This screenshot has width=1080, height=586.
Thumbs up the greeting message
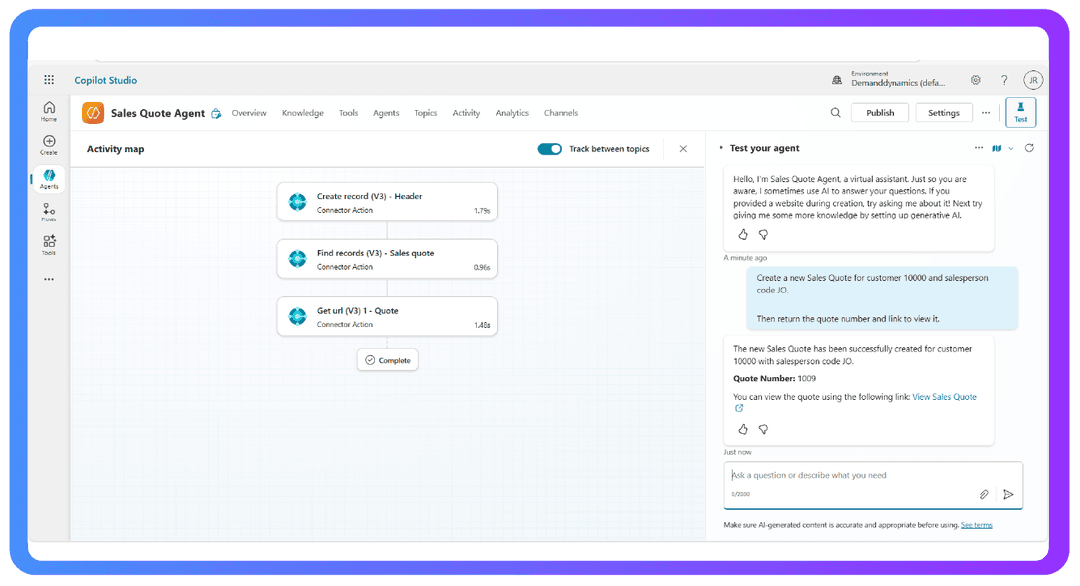(x=742, y=235)
